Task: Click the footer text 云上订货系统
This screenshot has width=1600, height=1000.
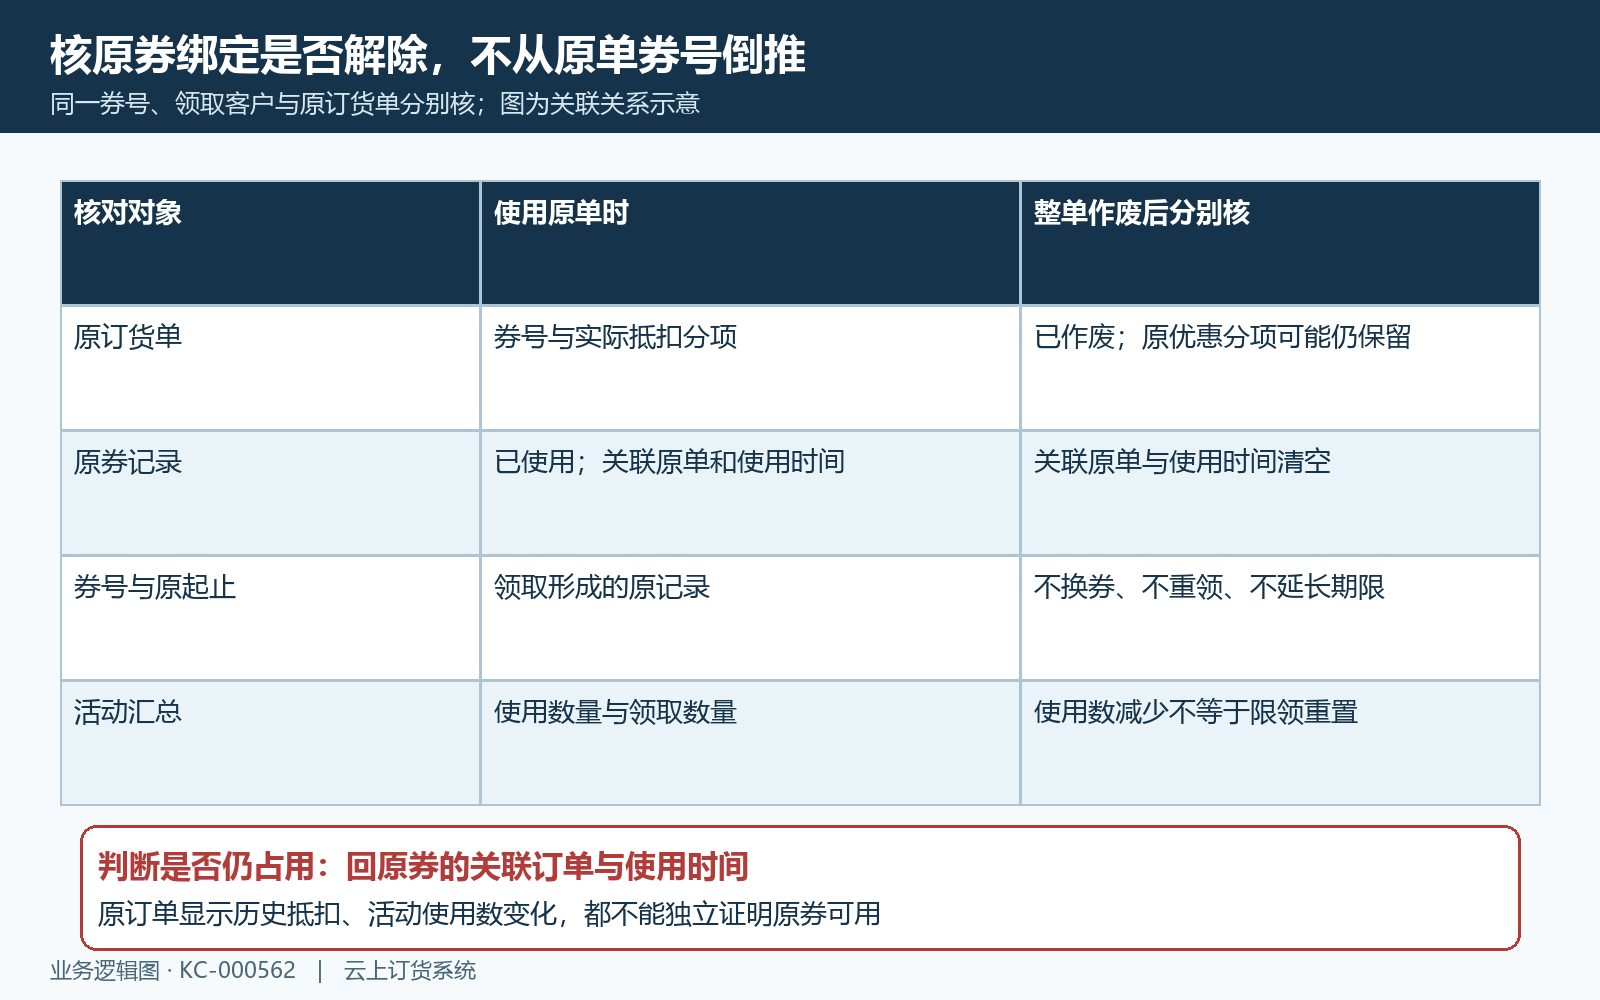Action: (x=410, y=971)
